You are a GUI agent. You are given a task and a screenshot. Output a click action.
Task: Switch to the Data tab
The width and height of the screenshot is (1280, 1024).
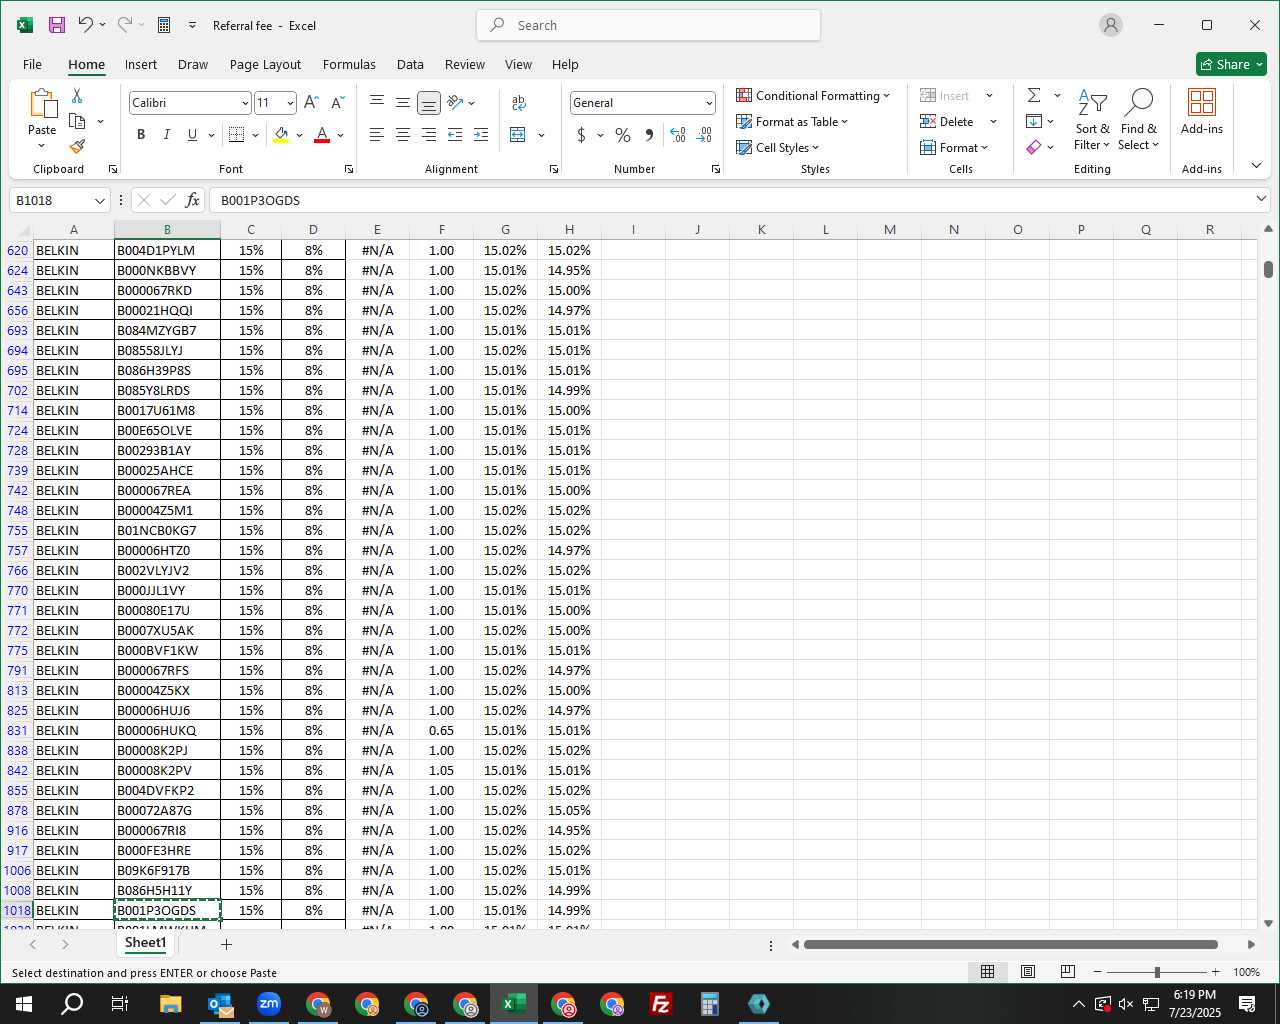point(410,64)
